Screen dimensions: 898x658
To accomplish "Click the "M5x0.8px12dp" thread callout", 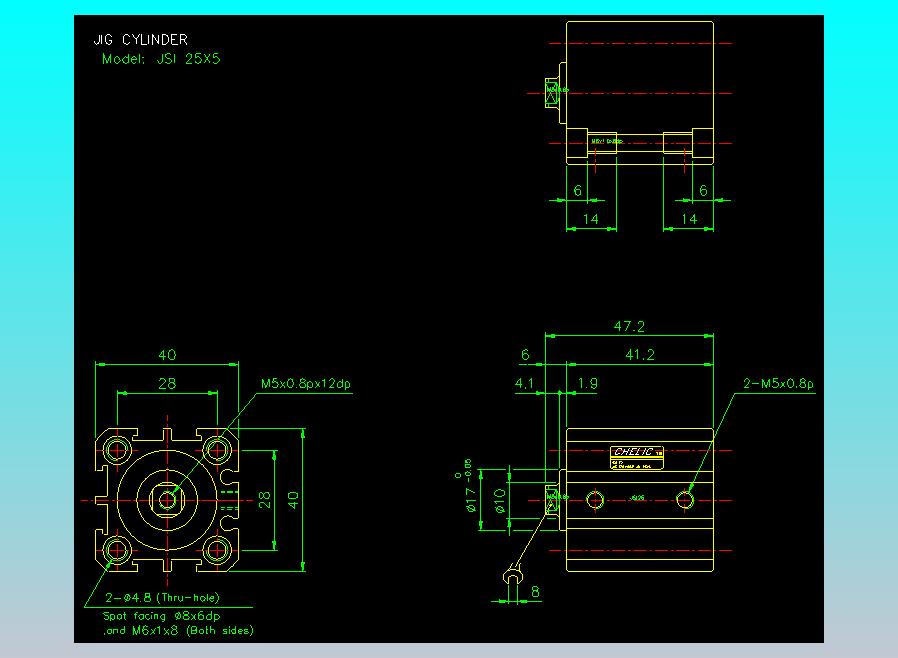I will 305,383.
